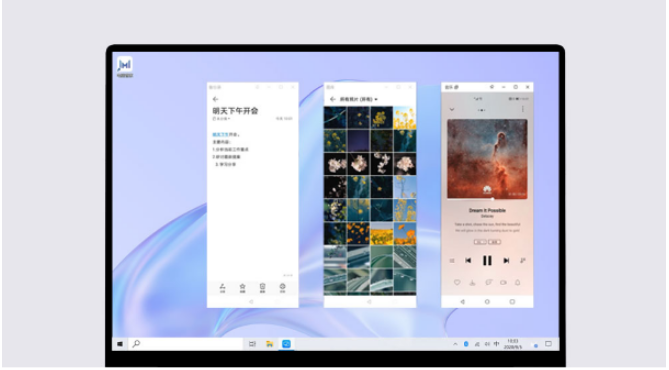Collapse the music player with down chevron
Image resolution: width=669 pixels, height=370 pixels.
coord(452,110)
